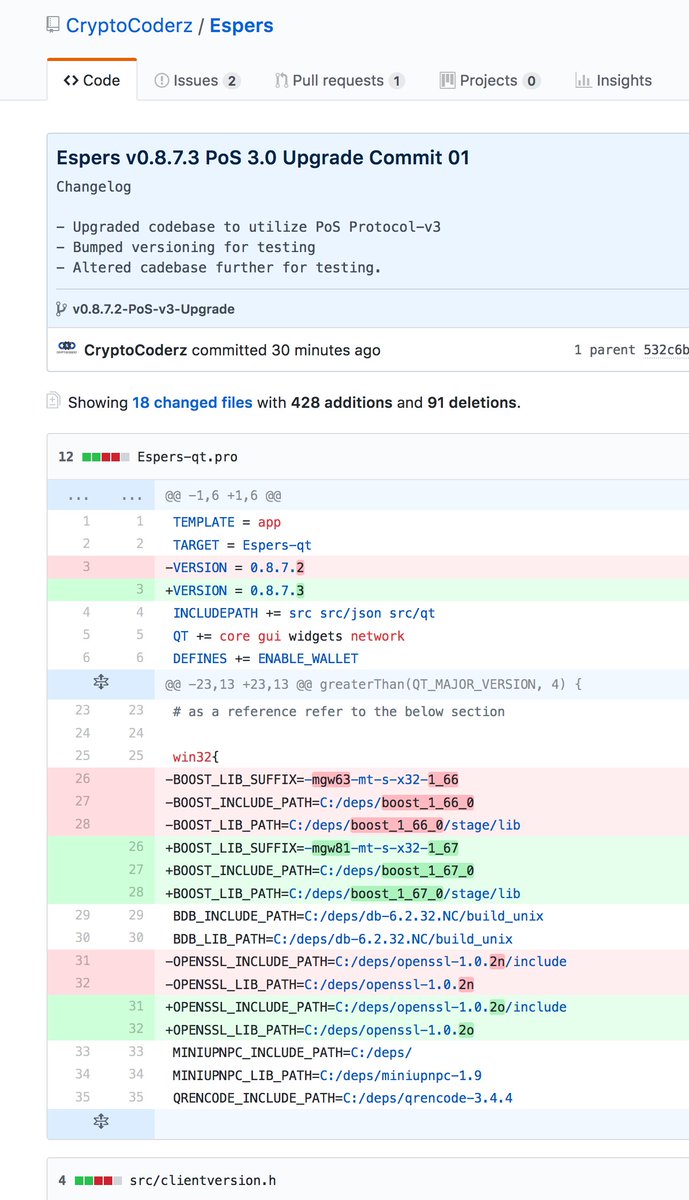The height and width of the screenshot is (1200, 689).
Task: Click the git branch icon
Action: (61, 309)
